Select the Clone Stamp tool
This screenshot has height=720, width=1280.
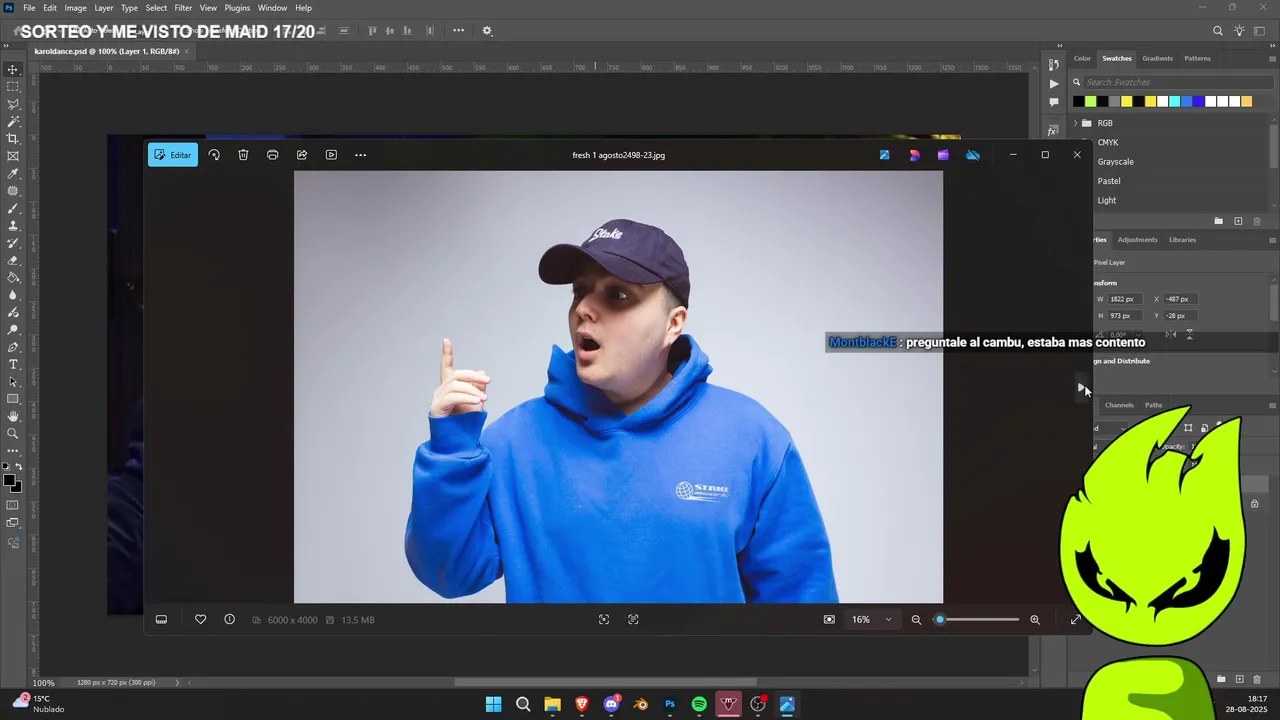pyautogui.click(x=13, y=226)
